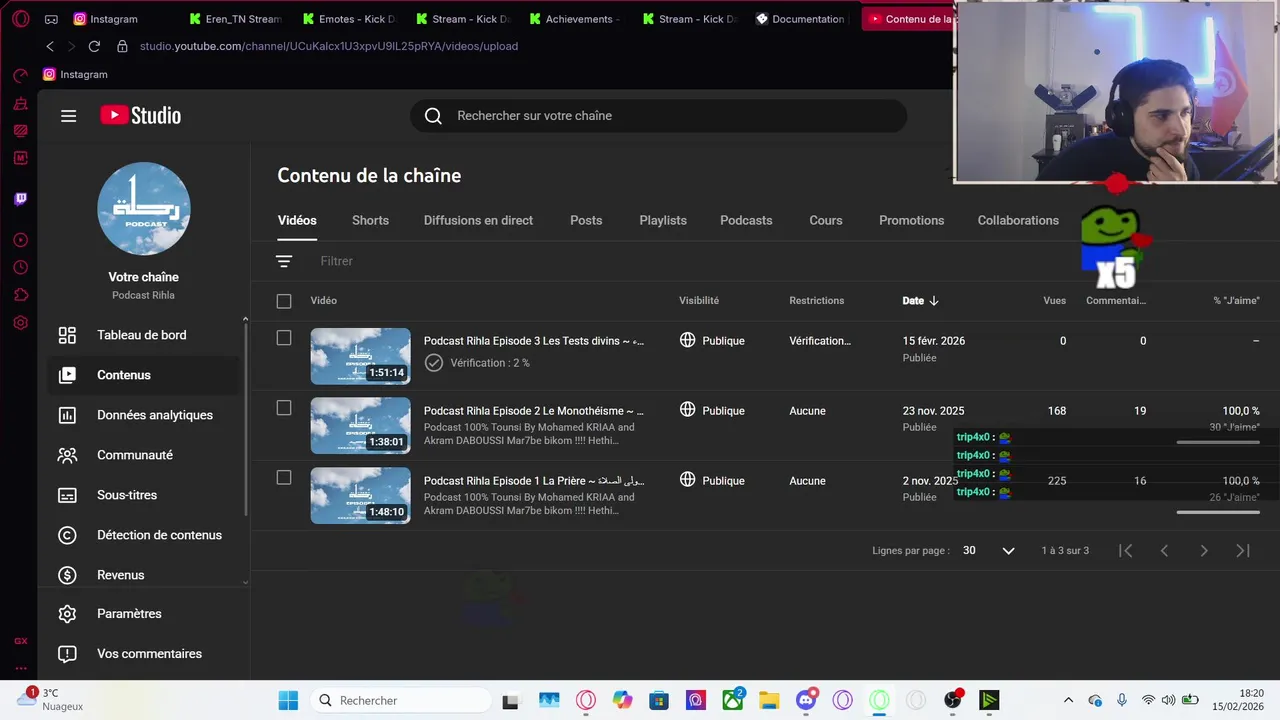Viewport: 1280px width, 720px height.
Task: Jump to the first page of results
Action: (1125, 551)
